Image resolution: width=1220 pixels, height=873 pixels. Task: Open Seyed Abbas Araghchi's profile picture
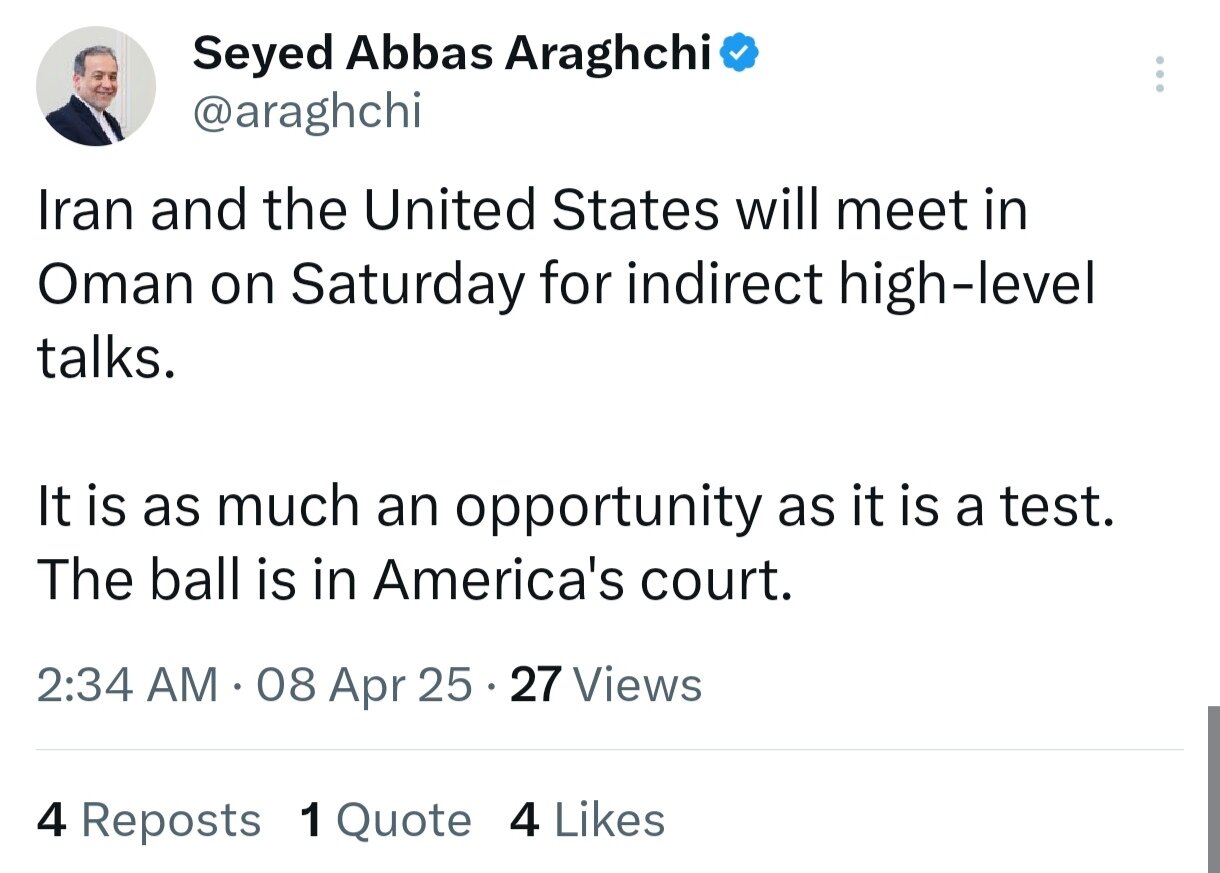click(96, 88)
